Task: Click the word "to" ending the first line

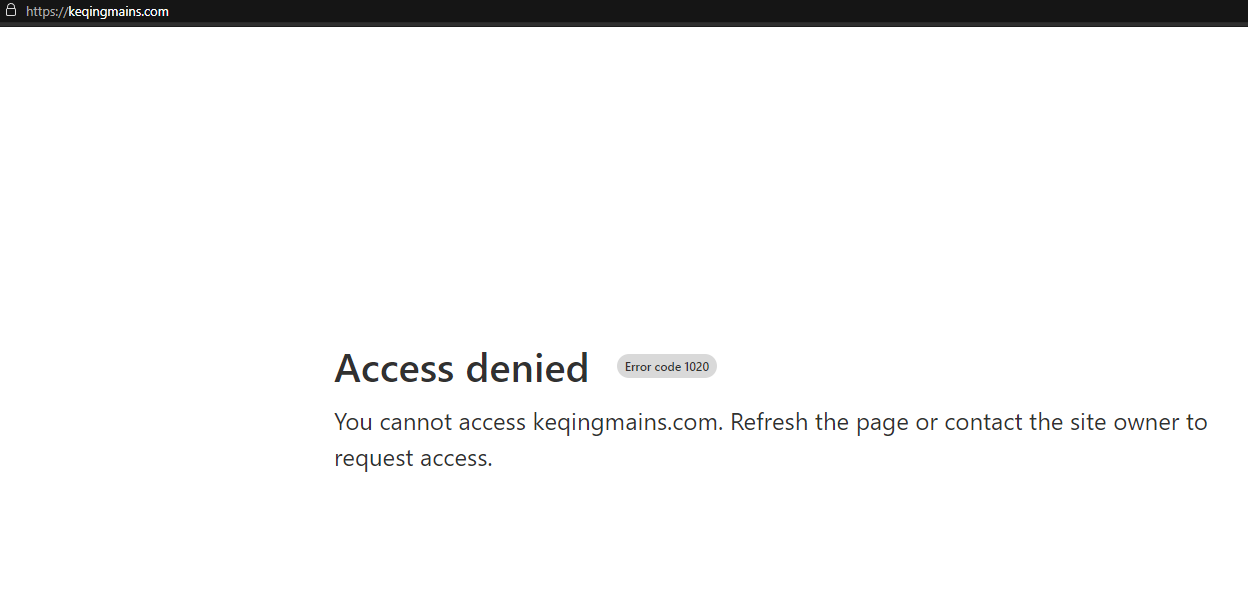Action: [x=1197, y=422]
